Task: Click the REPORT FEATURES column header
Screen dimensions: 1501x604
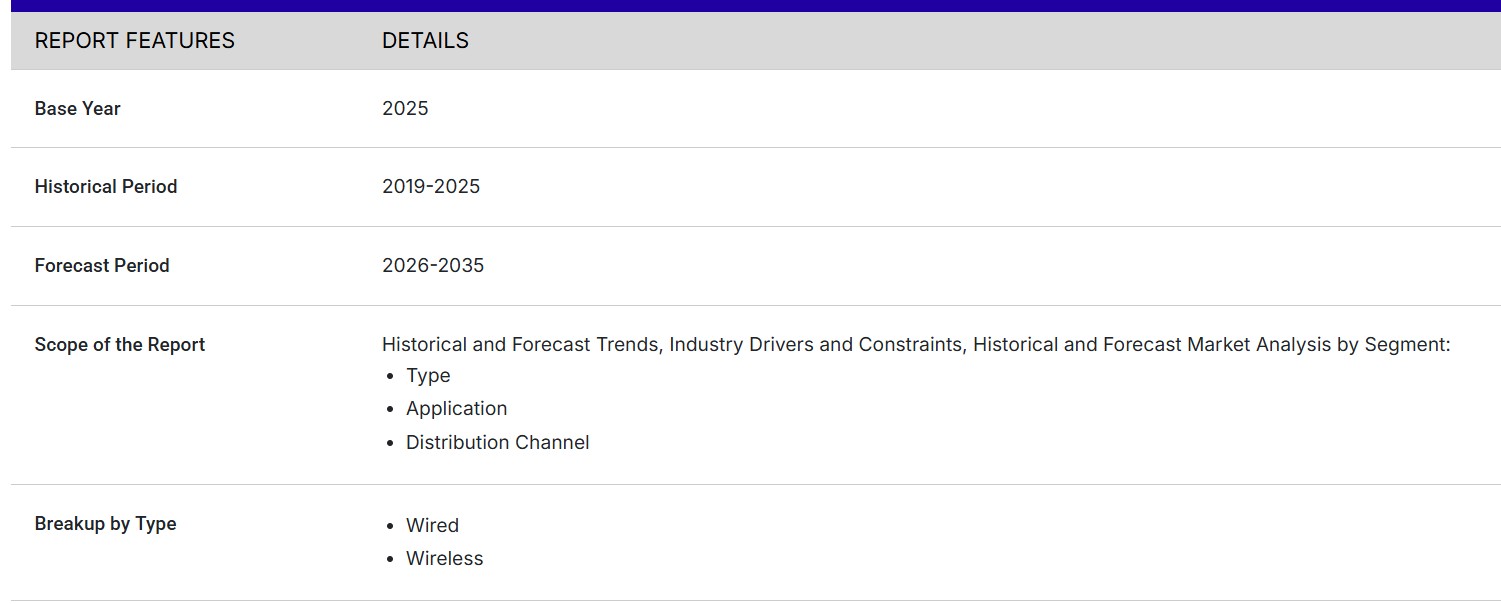Action: pyautogui.click(x=134, y=41)
